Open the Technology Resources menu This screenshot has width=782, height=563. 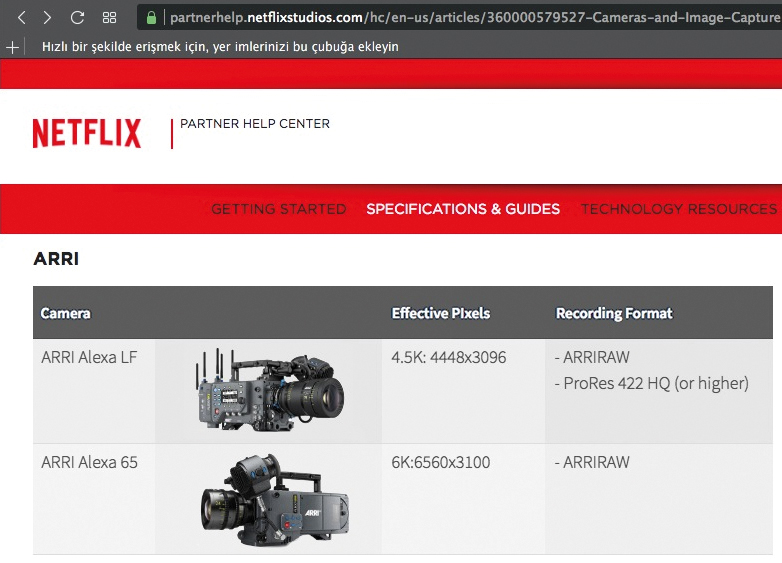(679, 209)
